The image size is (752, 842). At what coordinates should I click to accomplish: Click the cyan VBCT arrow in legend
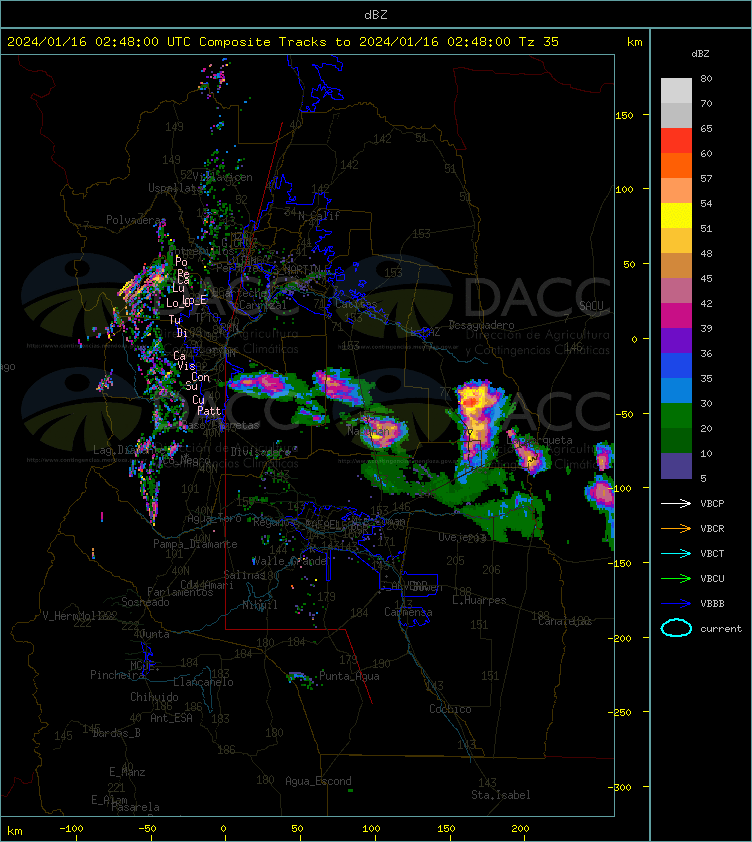click(676, 553)
